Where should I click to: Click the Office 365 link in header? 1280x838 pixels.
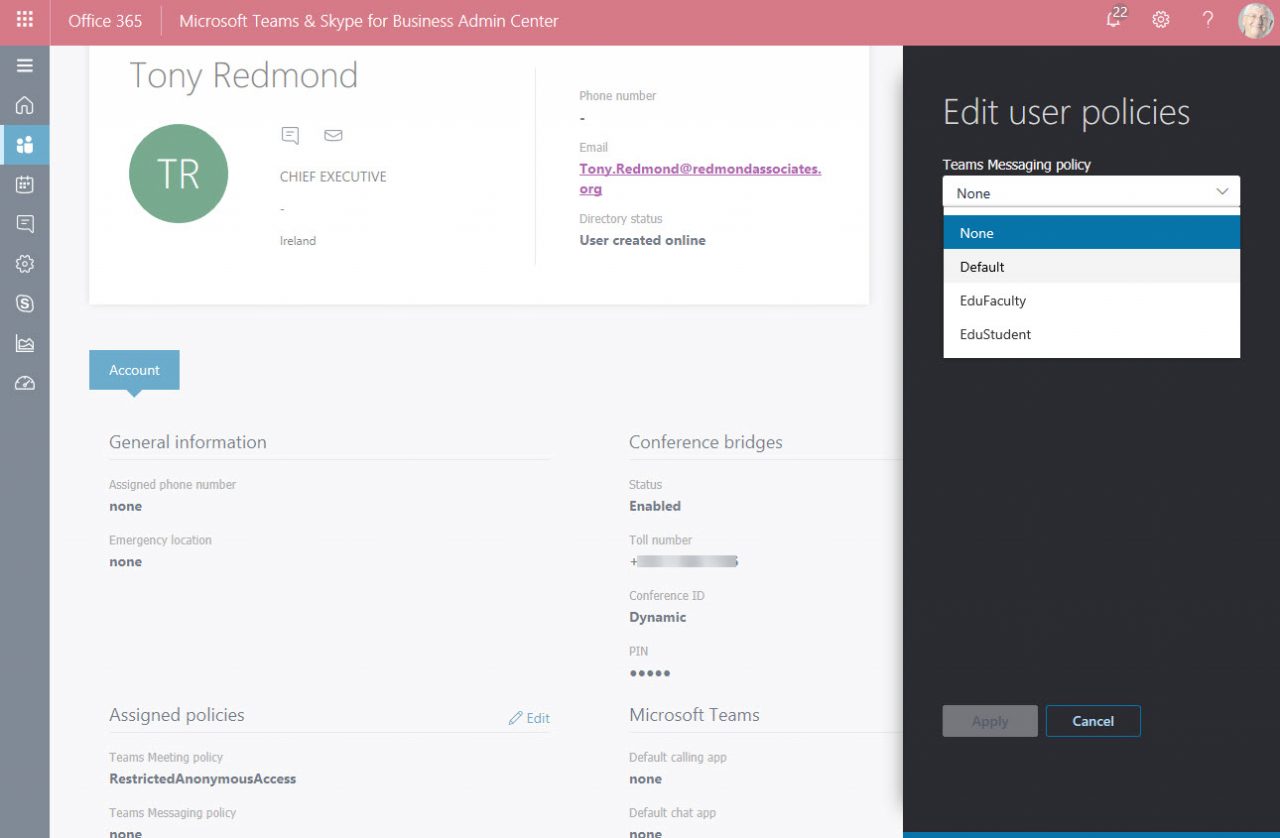(x=105, y=20)
